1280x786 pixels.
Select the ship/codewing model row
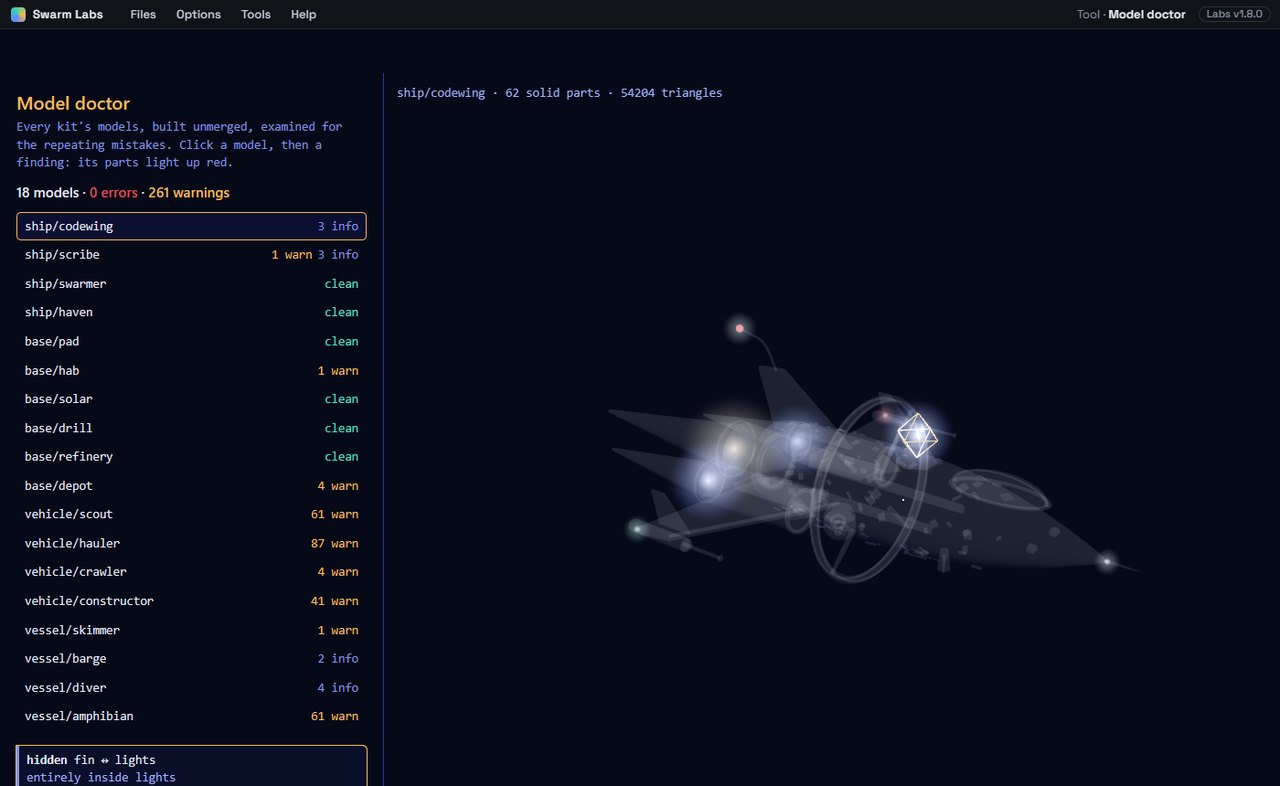point(192,226)
